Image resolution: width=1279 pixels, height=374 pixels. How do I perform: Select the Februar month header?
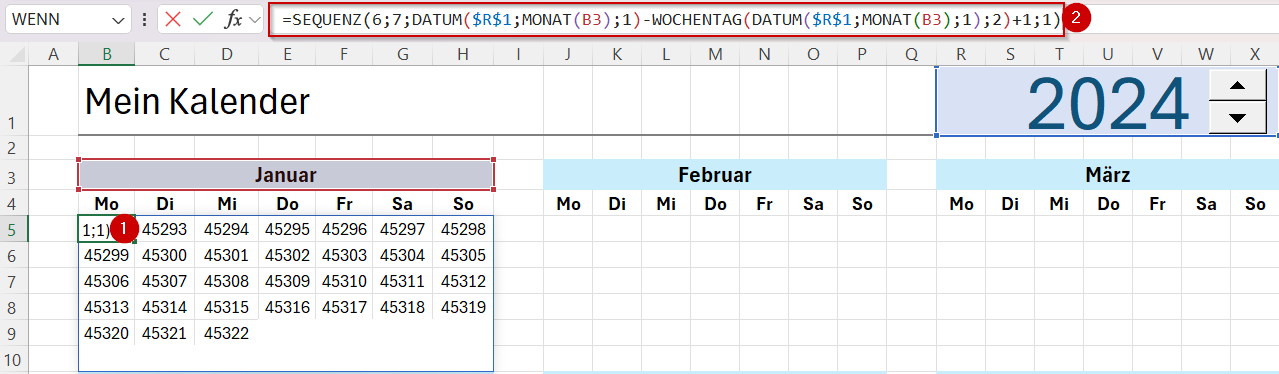pyautogui.click(x=715, y=175)
